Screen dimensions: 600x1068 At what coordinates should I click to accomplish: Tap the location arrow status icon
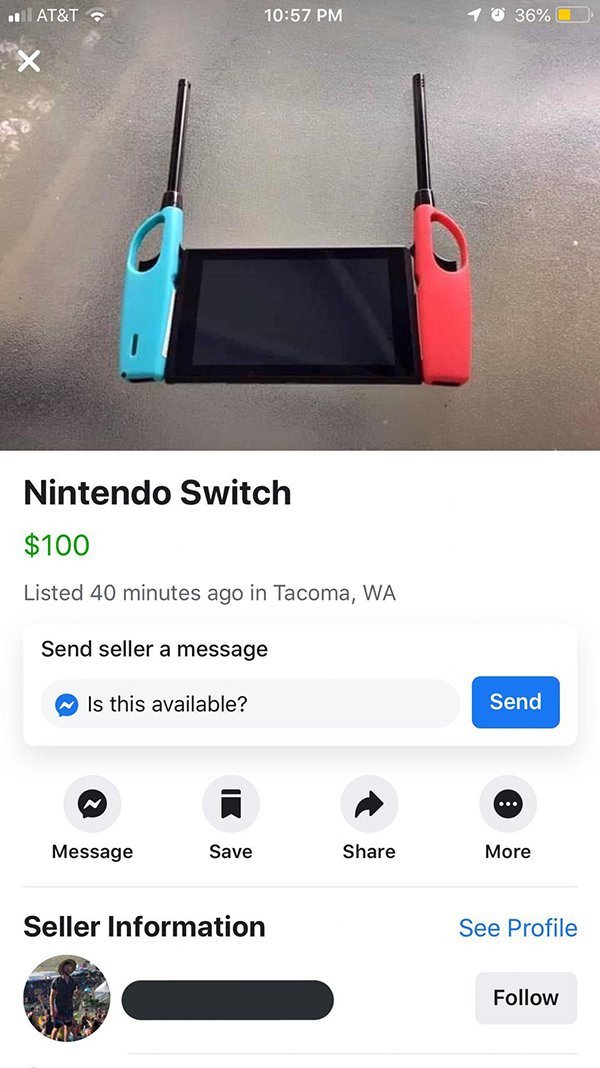tap(475, 15)
